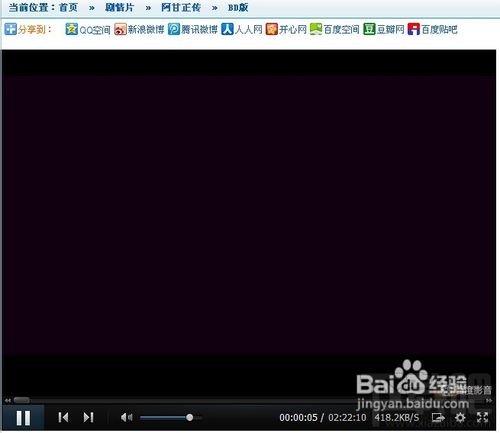The height and width of the screenshot is (433, 500).
Task: Share to 豆瓣网
Action: point(384,29)
